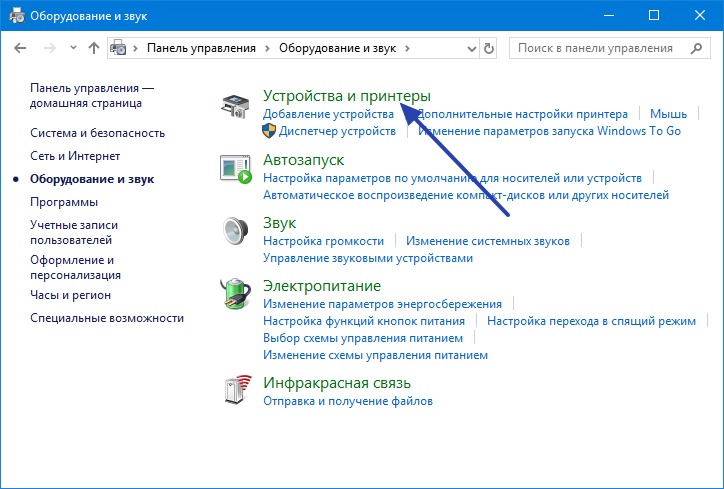Image resolution: width=724 pixels, height=489 pixels.
Task: Open the Мышь link
Action: click(668, 114)
